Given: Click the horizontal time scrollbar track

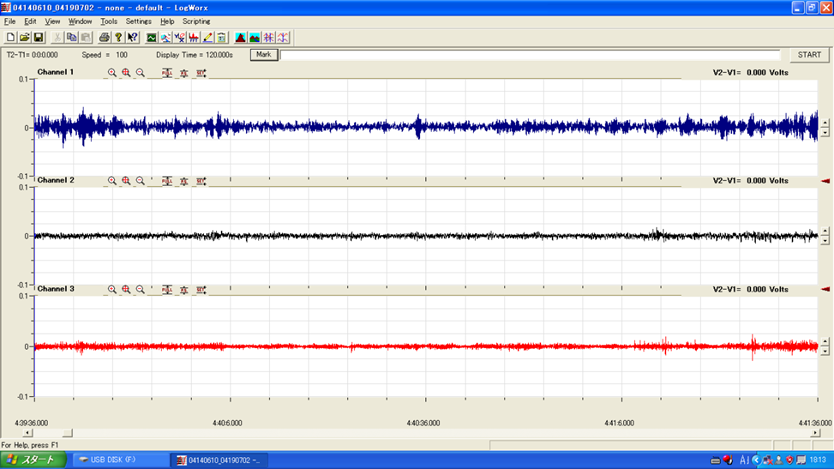Looking at the screenshot, I should tap(420, 433).
